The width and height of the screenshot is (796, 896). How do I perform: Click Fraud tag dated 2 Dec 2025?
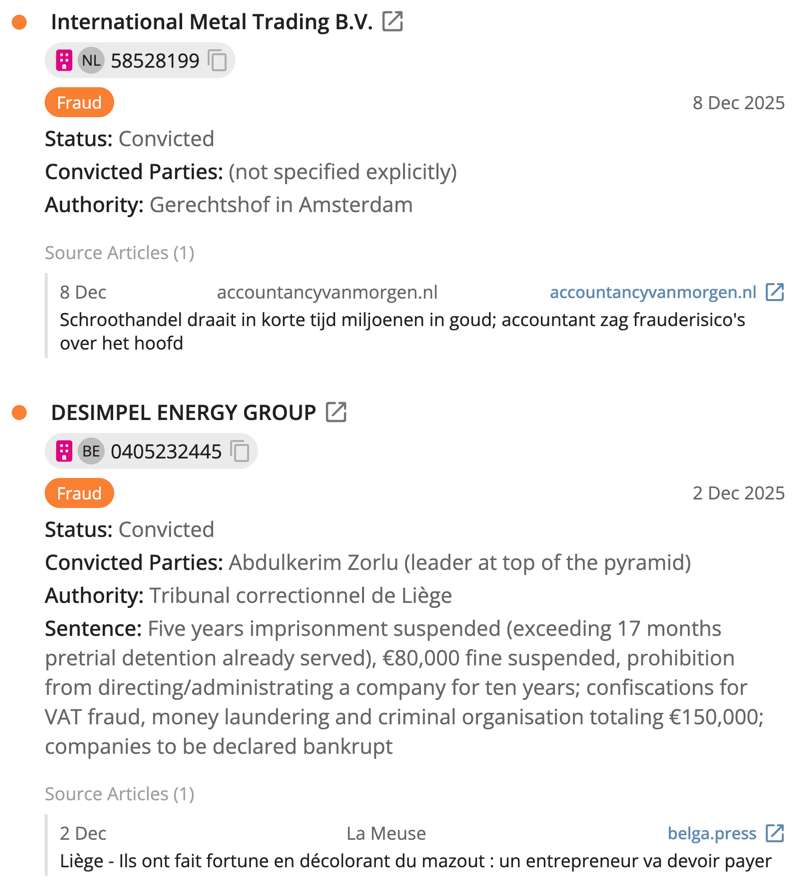point(79,493)
